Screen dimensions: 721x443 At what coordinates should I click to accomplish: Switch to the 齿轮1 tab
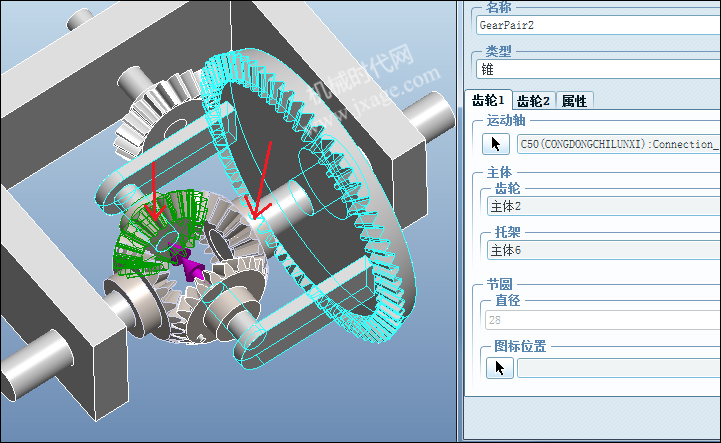click(x=488, y=100)
